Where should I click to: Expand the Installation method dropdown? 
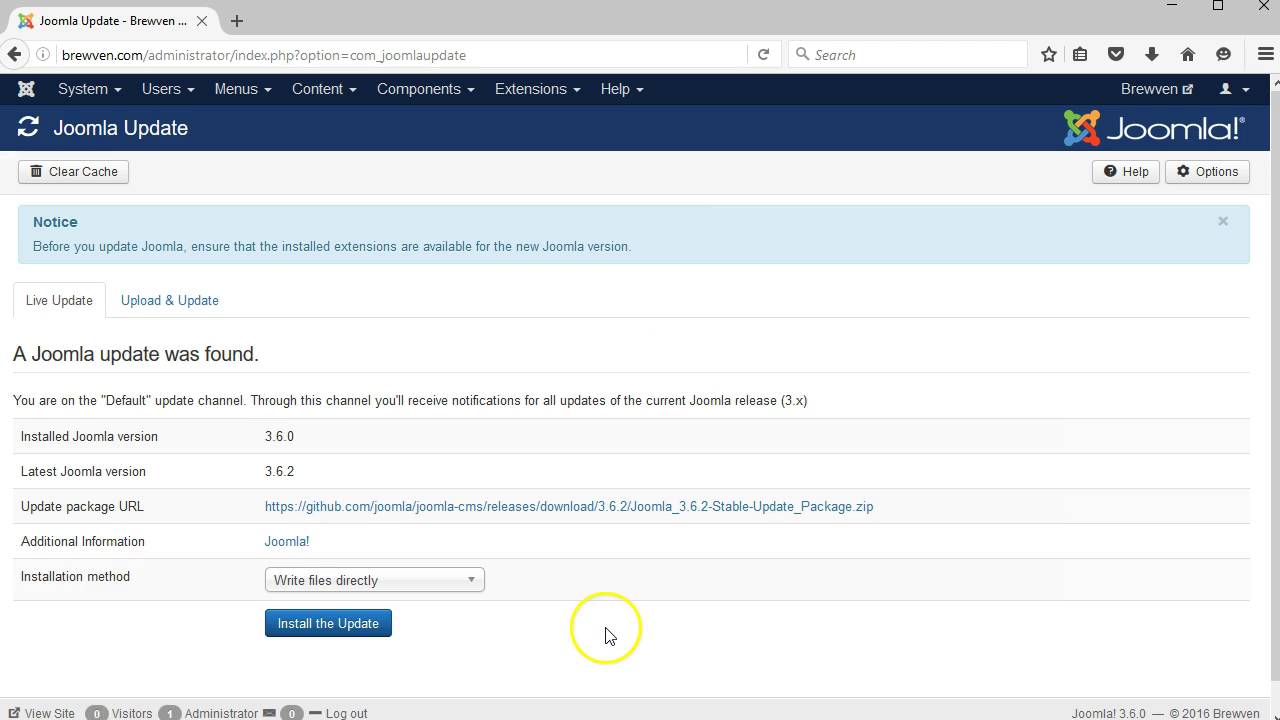(x=375, y=580)
